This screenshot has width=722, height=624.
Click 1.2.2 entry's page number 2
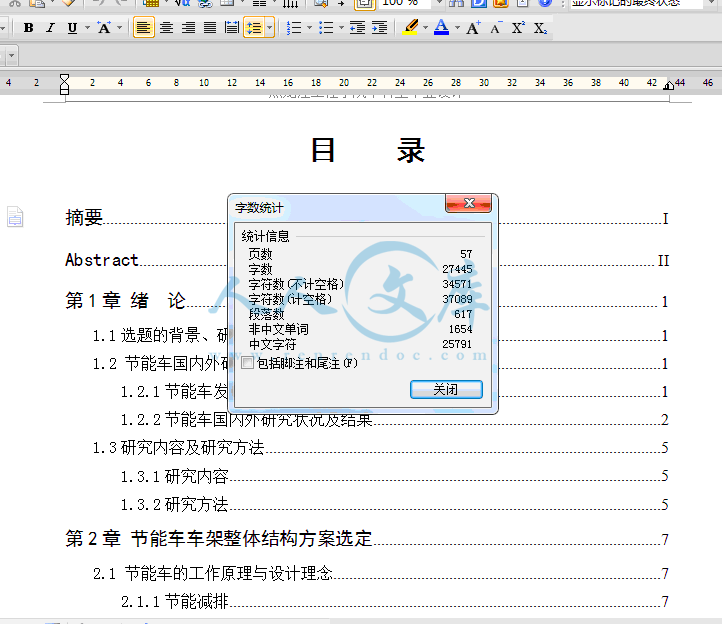[664, 420]
